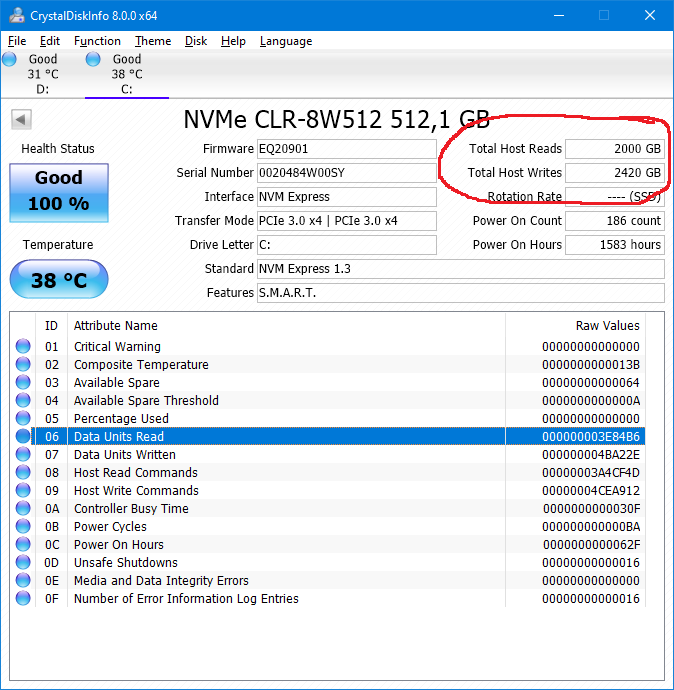
Task: Open the Language menu
Action: pyautogui.click(x=285, y=41)
